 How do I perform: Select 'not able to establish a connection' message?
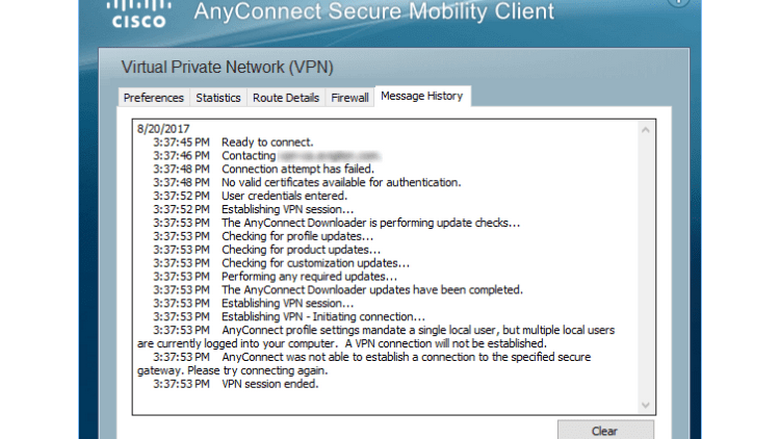(x=364, y=363)
